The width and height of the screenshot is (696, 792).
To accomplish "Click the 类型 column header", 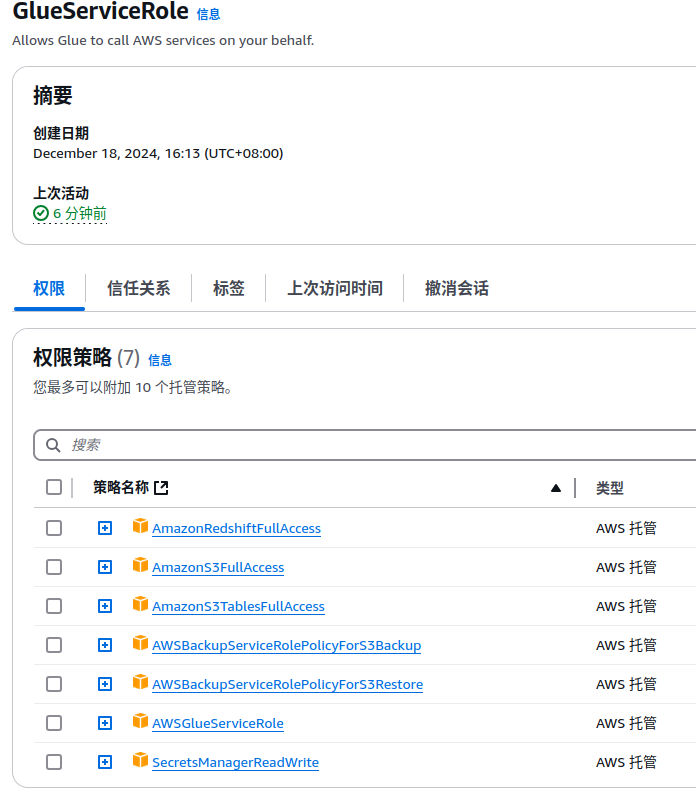I will pyautogui.click(x=610, y=488).
